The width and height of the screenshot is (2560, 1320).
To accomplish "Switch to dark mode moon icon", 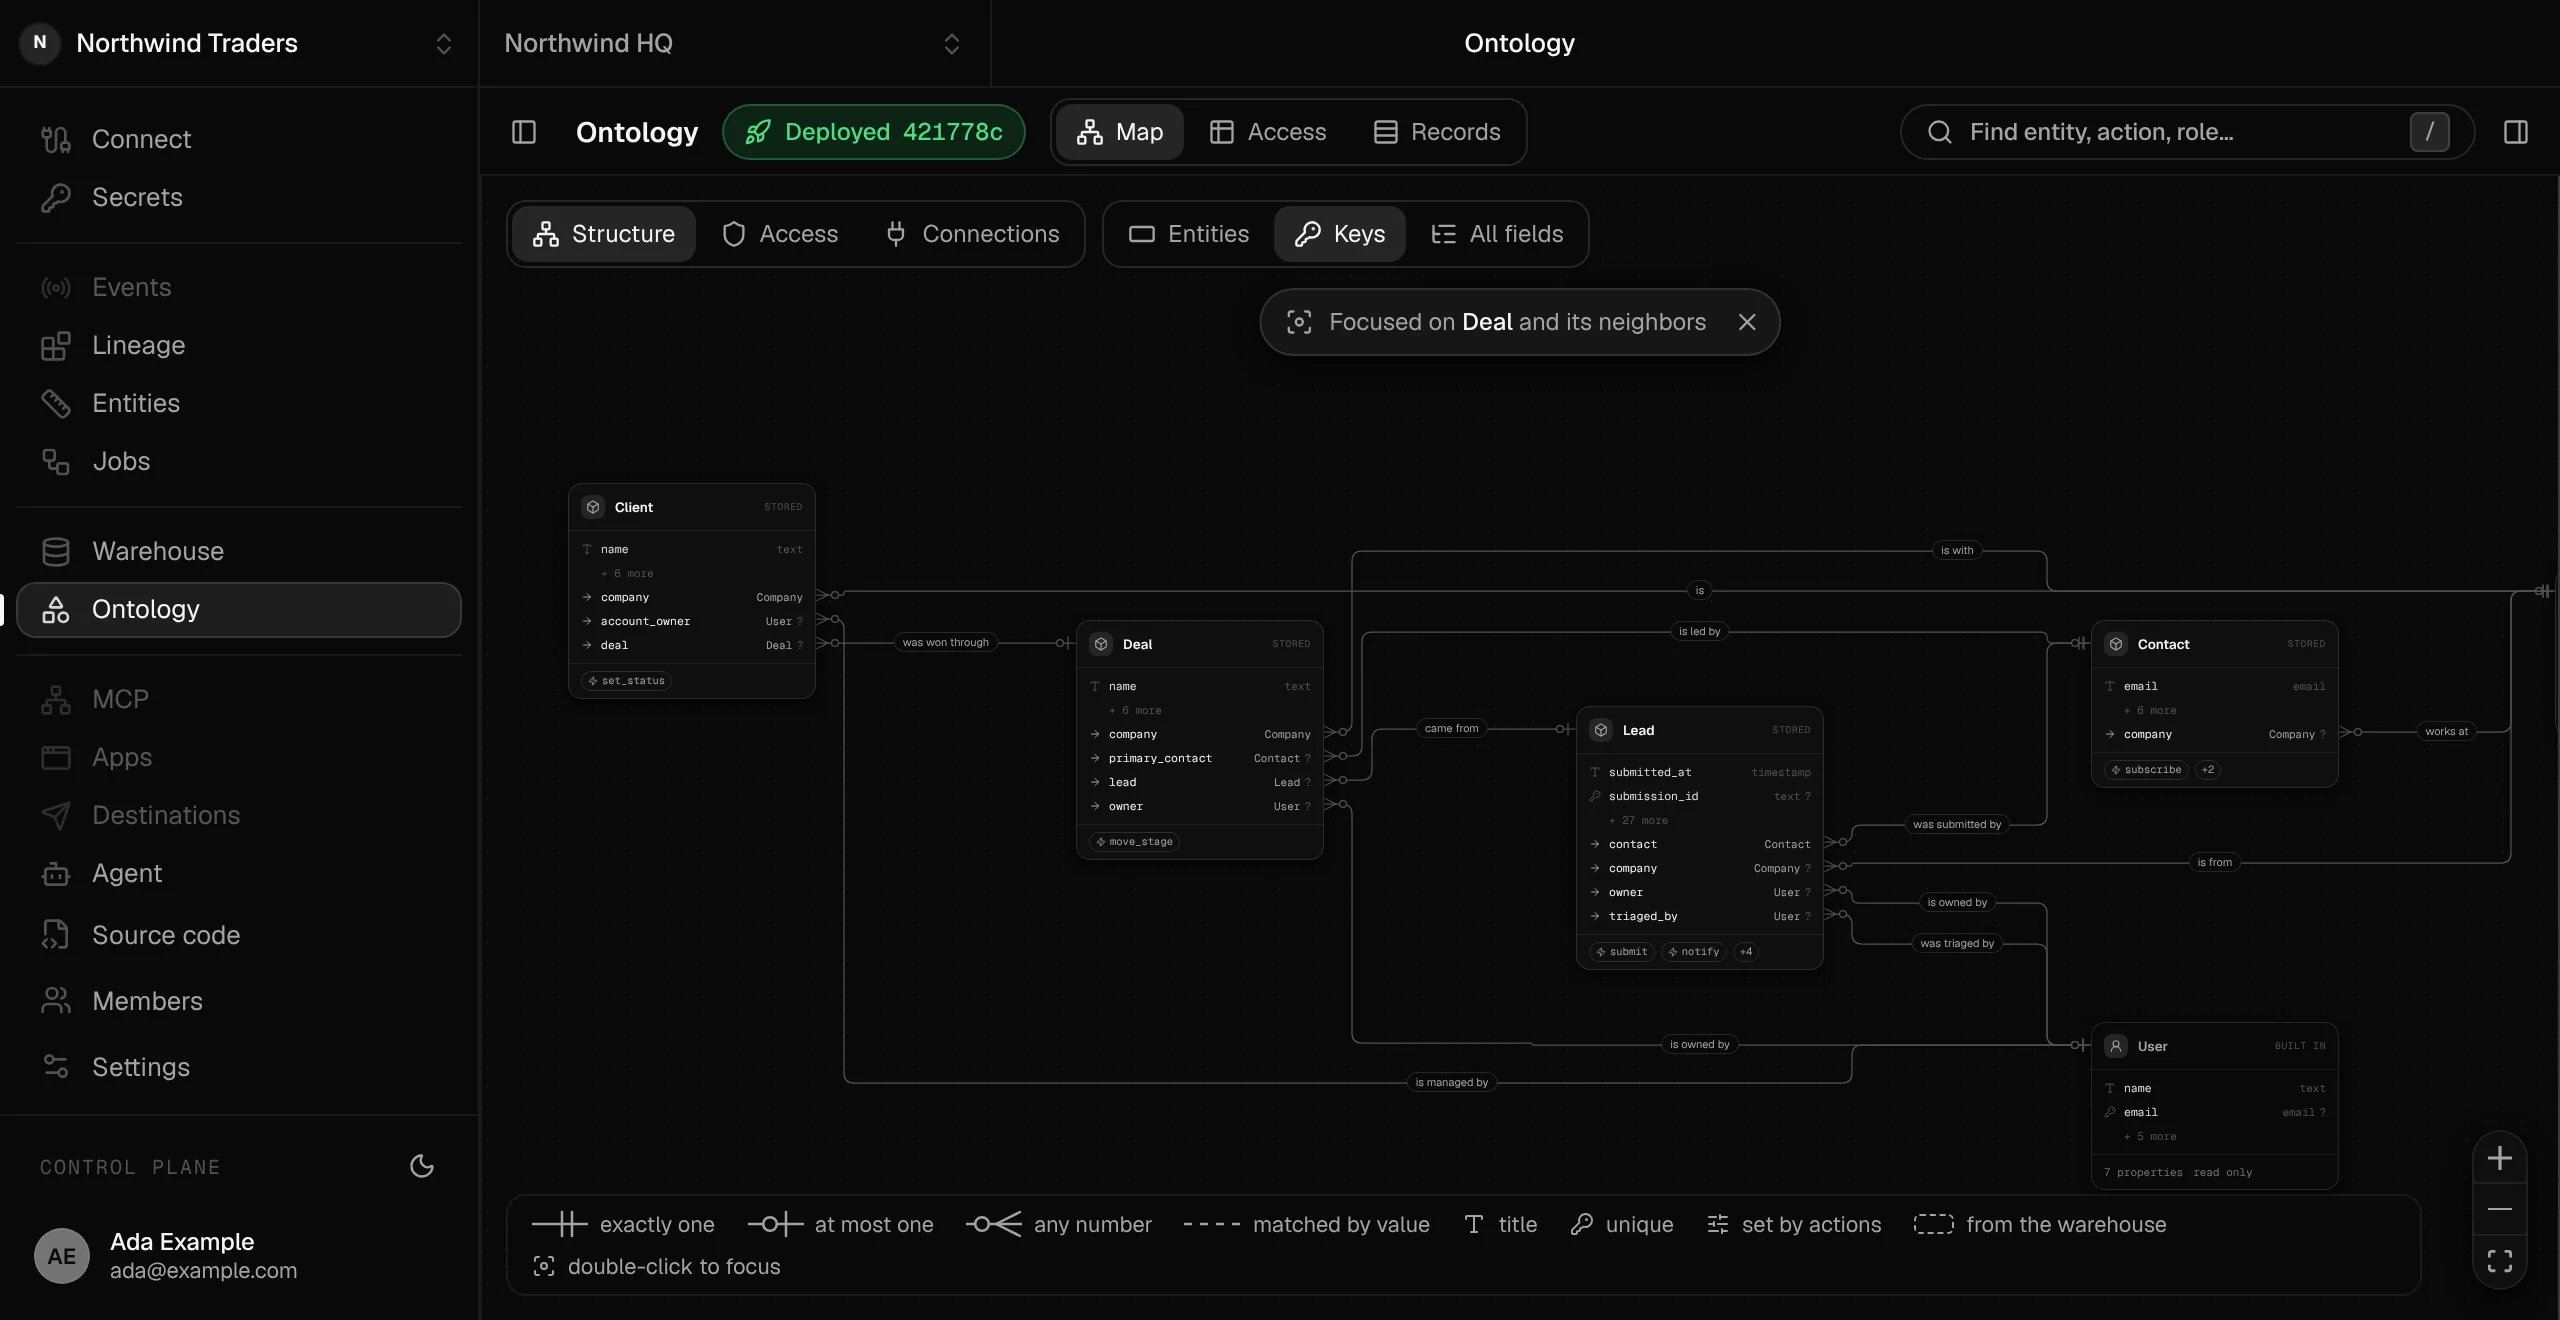I will coord(422,1166).
